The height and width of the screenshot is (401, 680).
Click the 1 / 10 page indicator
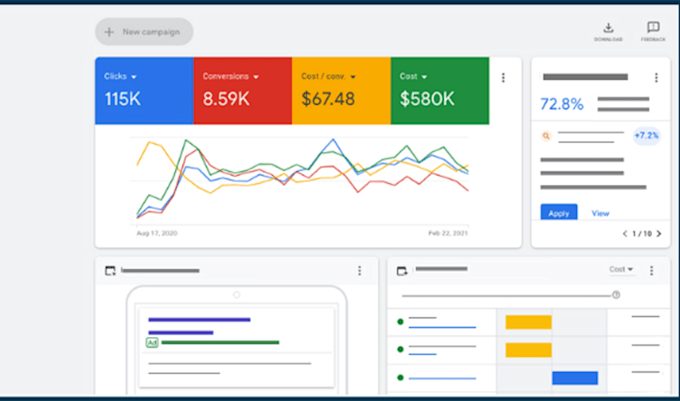pyautogui.click(x=642, y=234)
